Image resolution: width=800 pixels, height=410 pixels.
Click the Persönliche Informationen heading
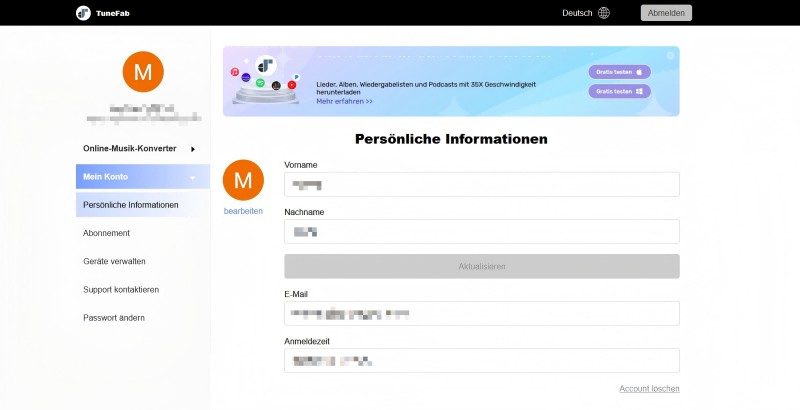click(x=451, y=139)
